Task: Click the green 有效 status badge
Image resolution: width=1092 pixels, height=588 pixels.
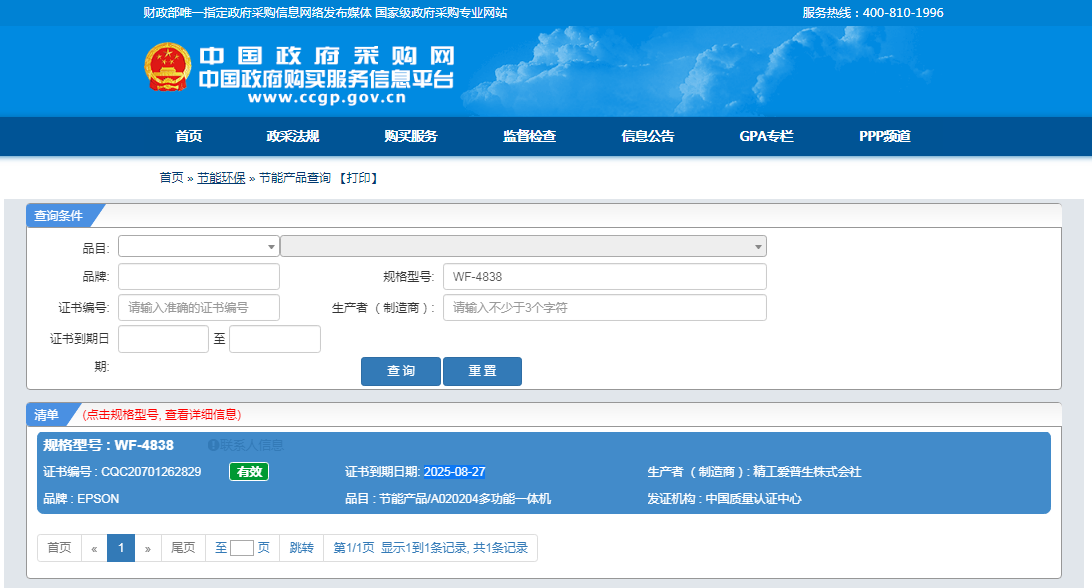Action: click(x=249, y=472)
